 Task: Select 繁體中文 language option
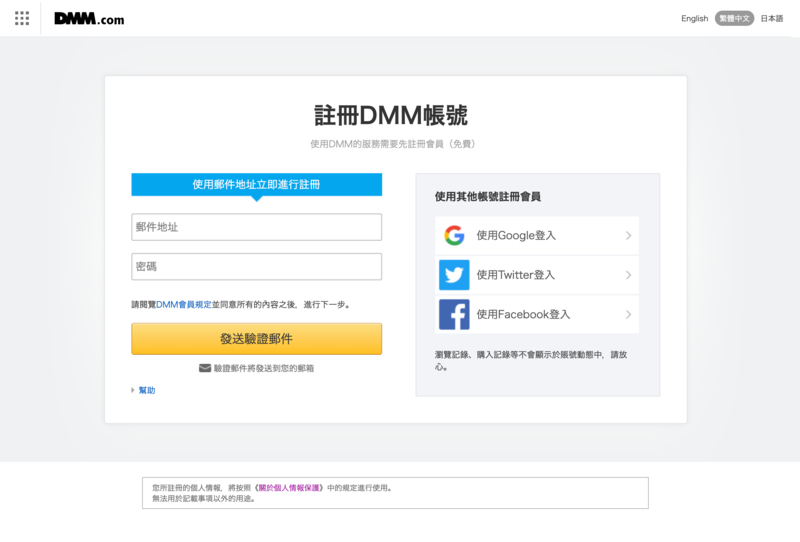(x=734, y=18)
